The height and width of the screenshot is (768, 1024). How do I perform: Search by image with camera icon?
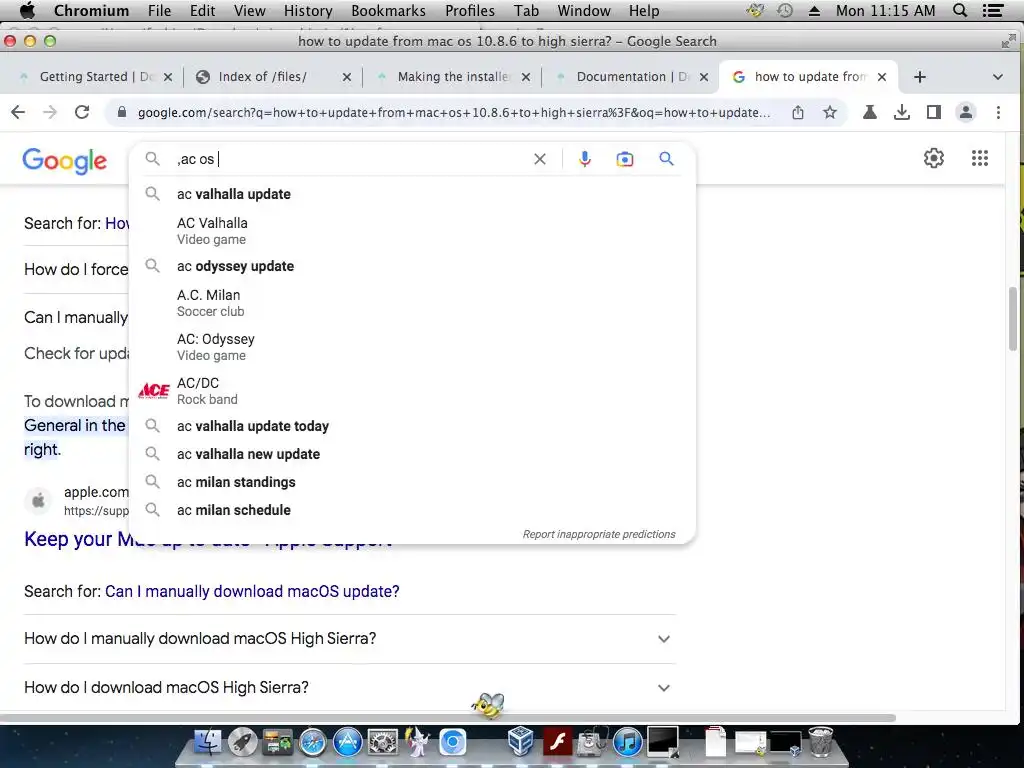click(624, 159)
